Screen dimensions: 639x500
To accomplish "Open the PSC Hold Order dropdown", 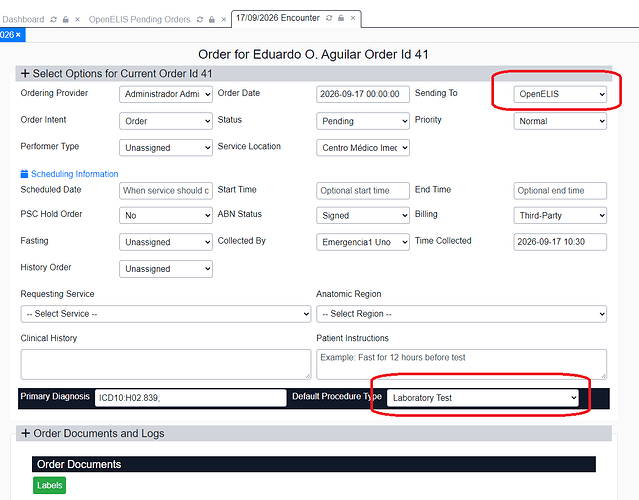I will (x=166, y=215).
